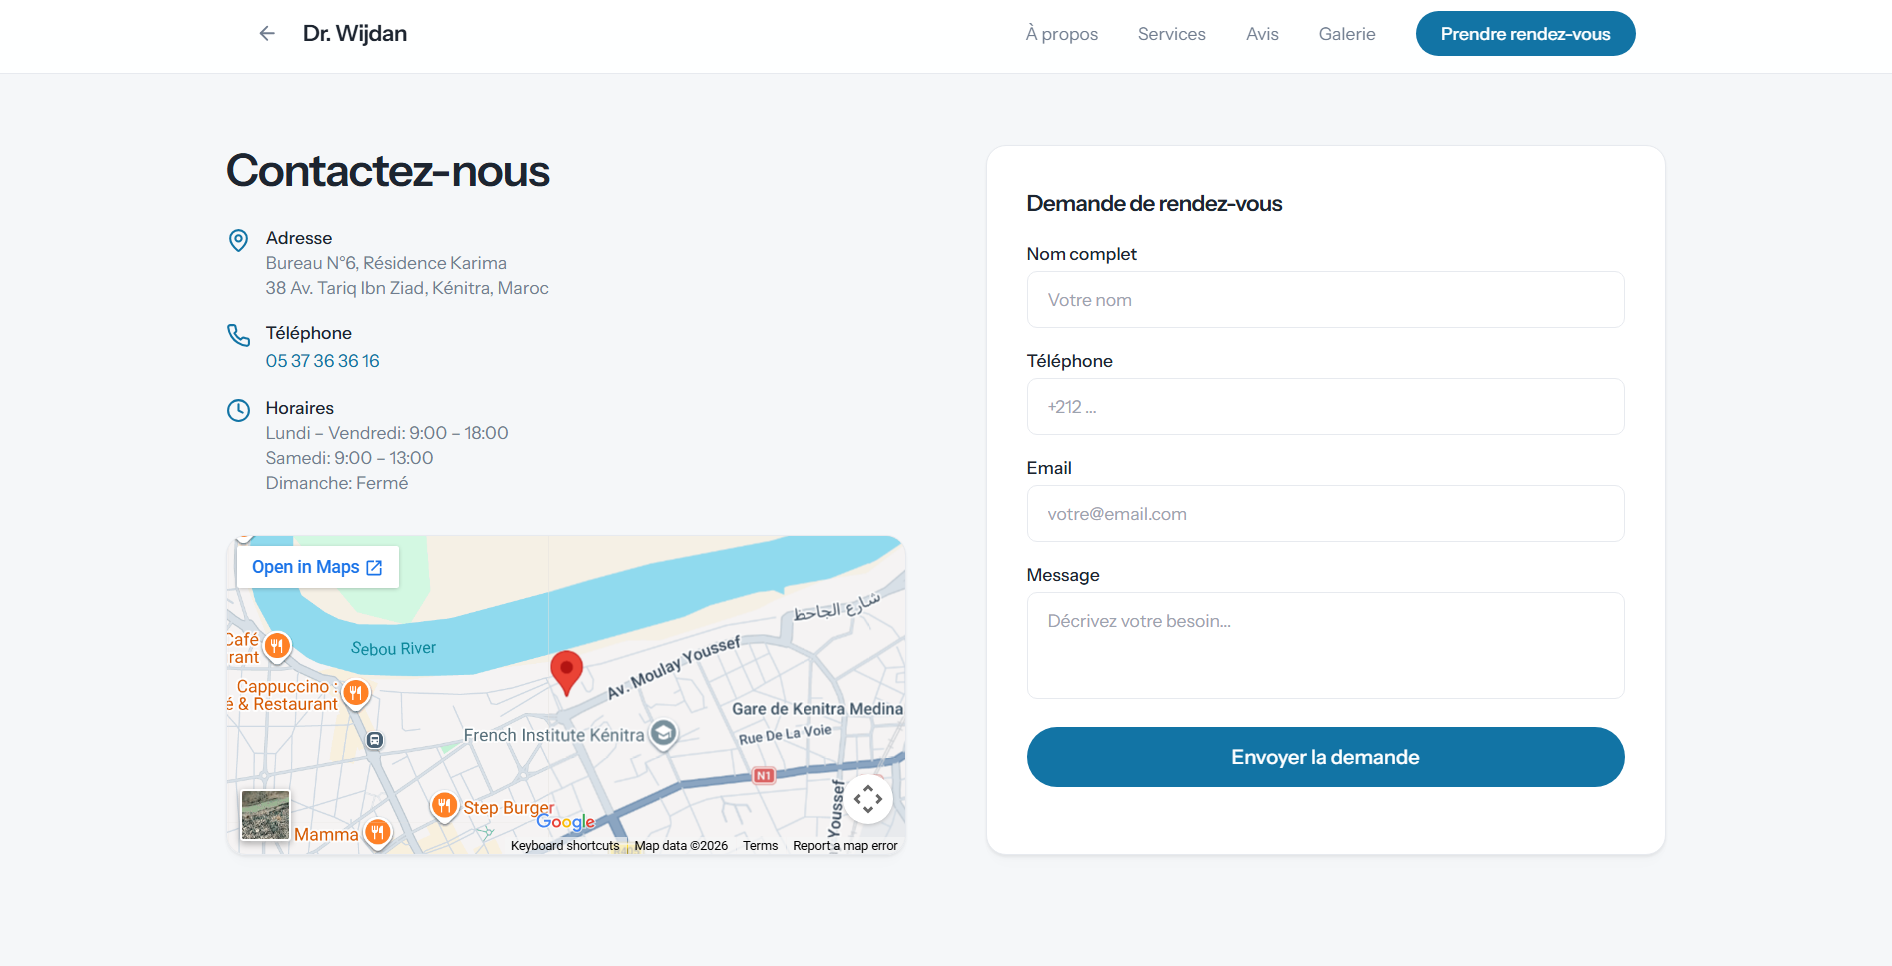Click the Message text area
This screenshot has height=966, width=1892.
pyautogui.click(x=1325, y=645)
